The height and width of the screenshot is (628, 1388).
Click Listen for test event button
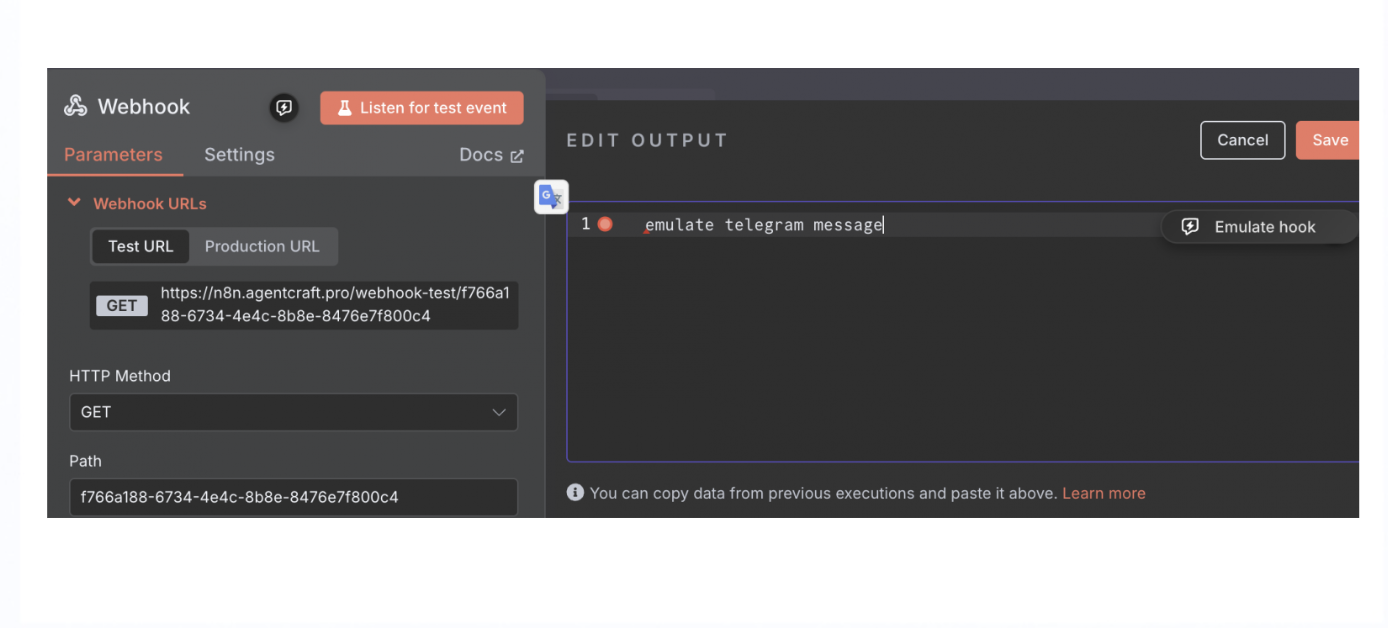pyautogui.click(x=422, y=108)
